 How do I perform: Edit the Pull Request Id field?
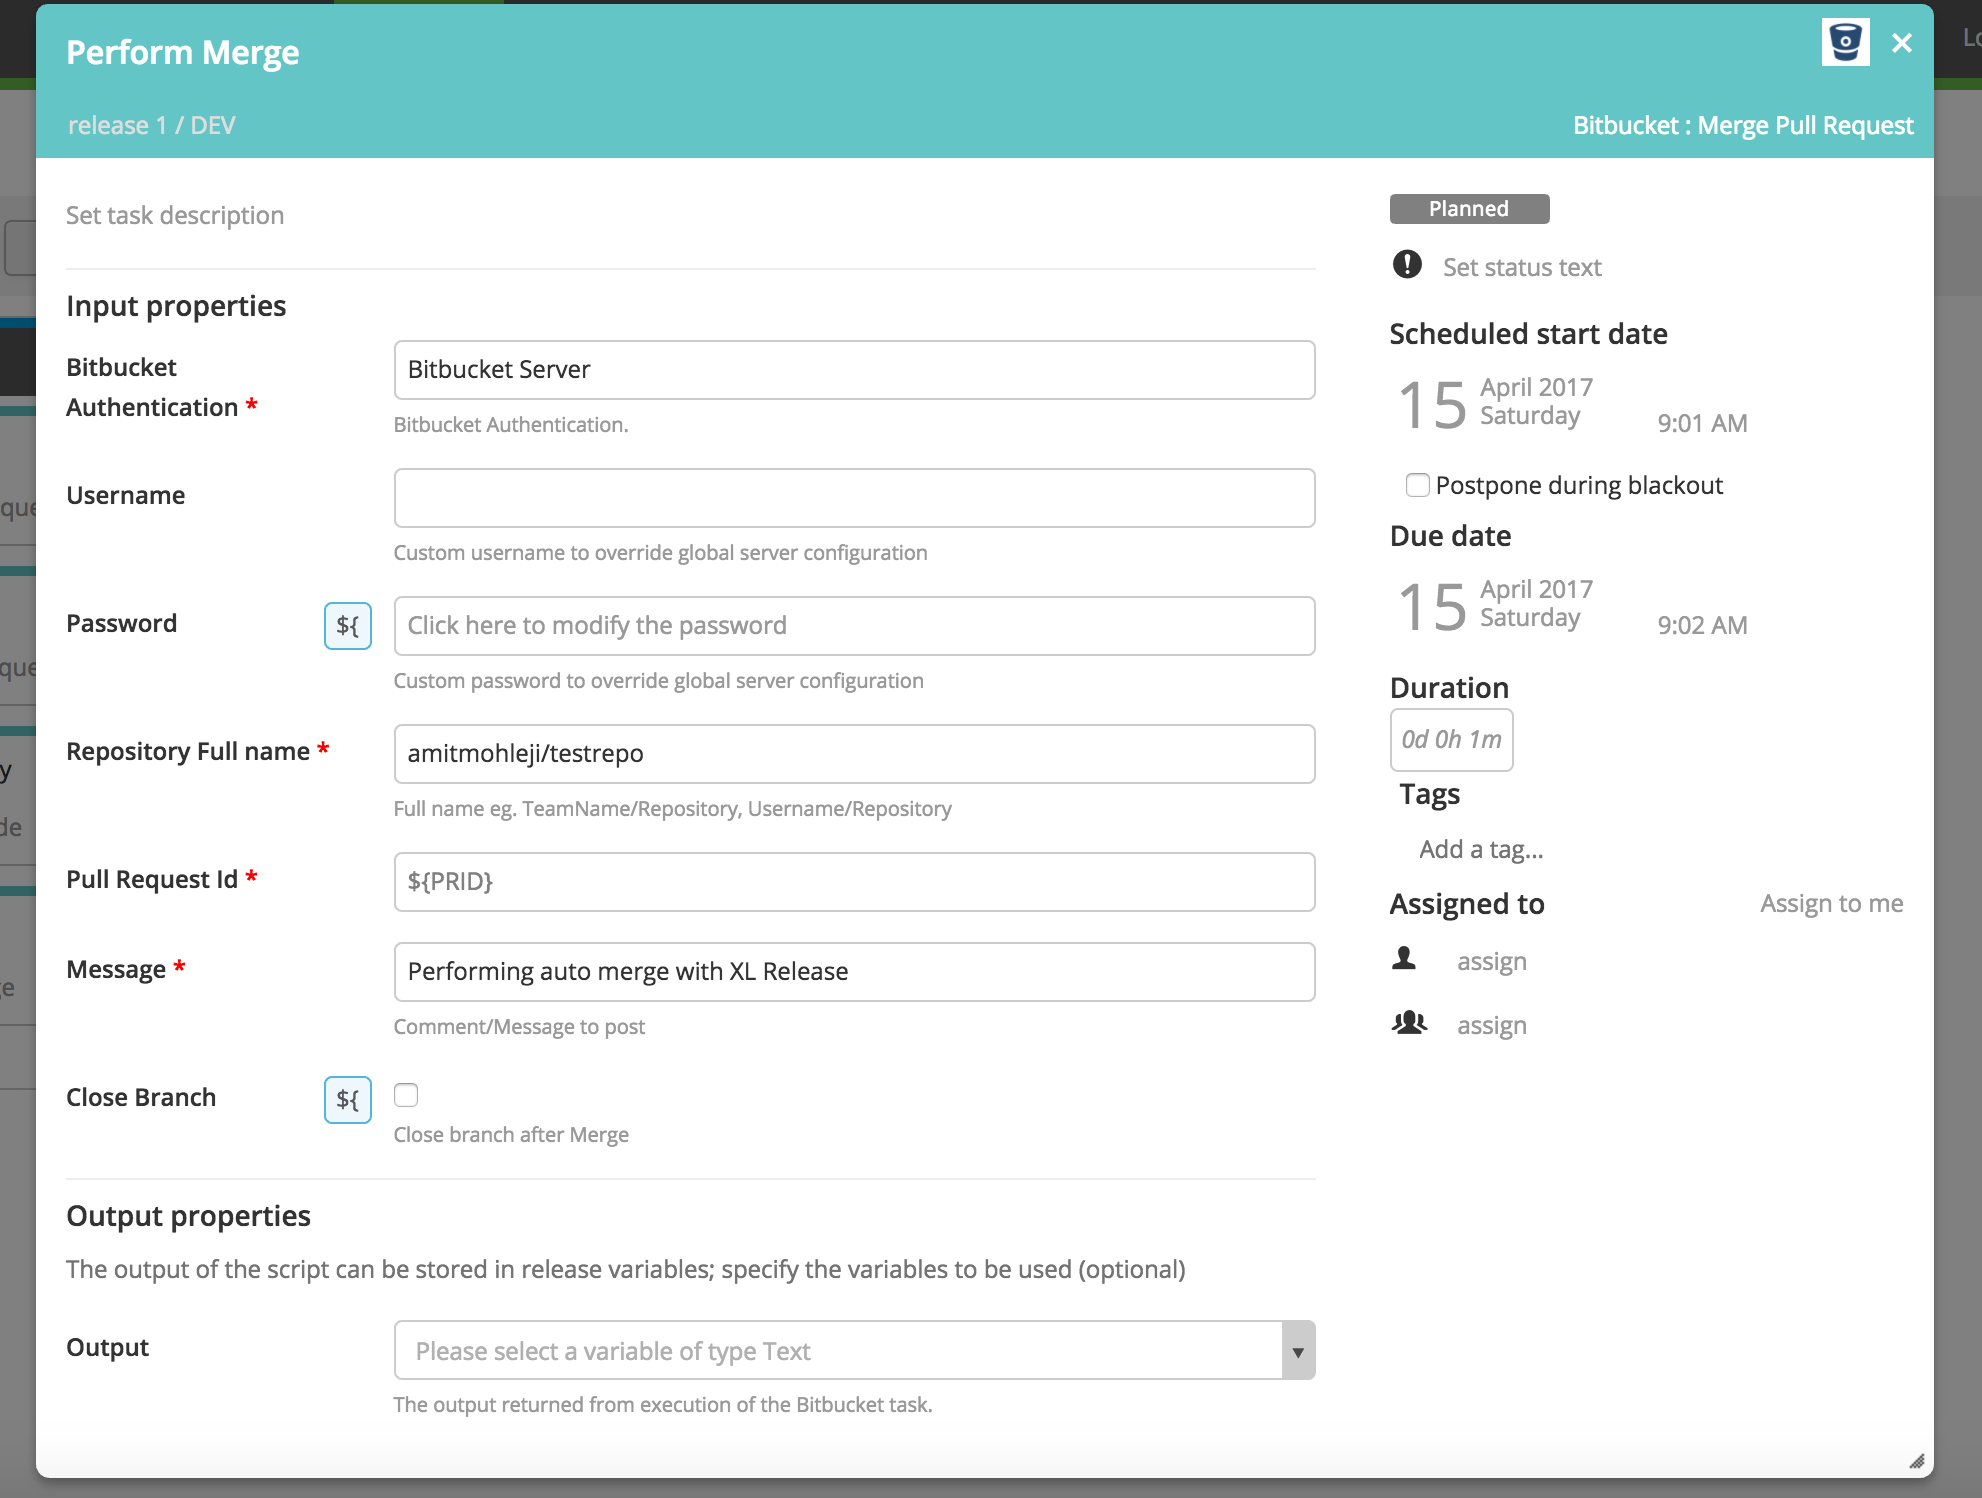[x=854, y=882]
